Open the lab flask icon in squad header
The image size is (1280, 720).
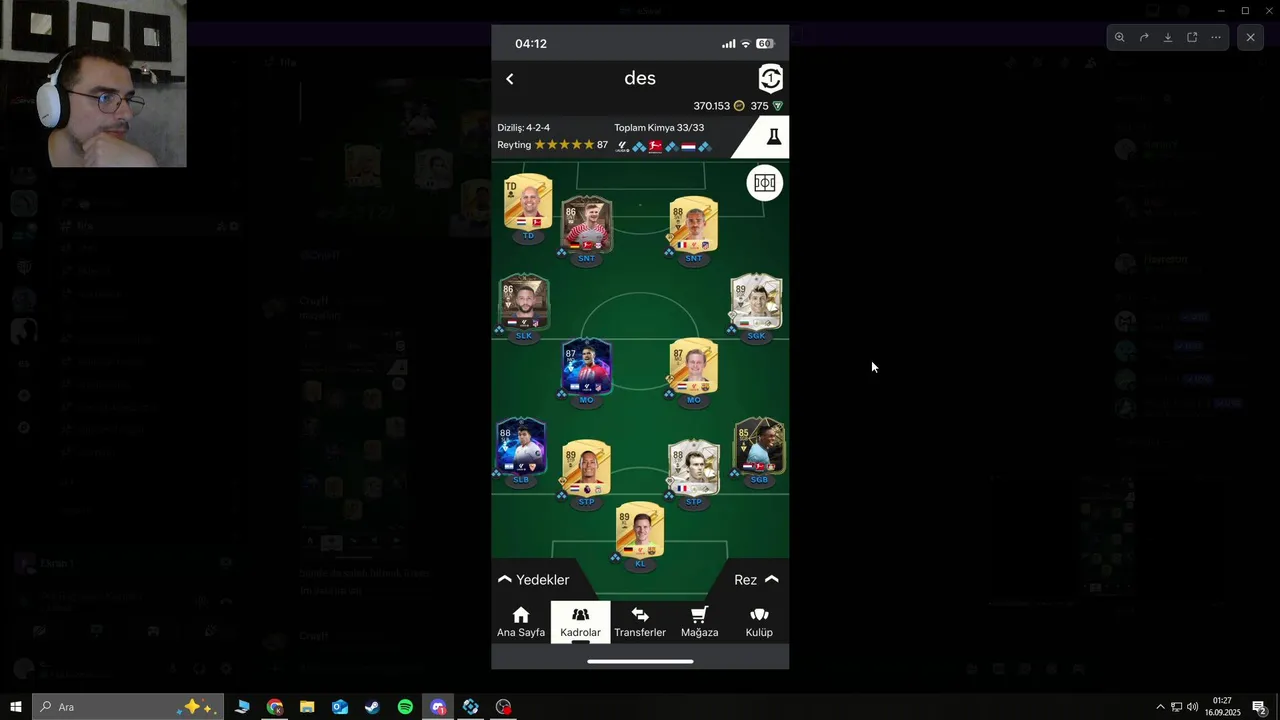(x=773, y=137)
